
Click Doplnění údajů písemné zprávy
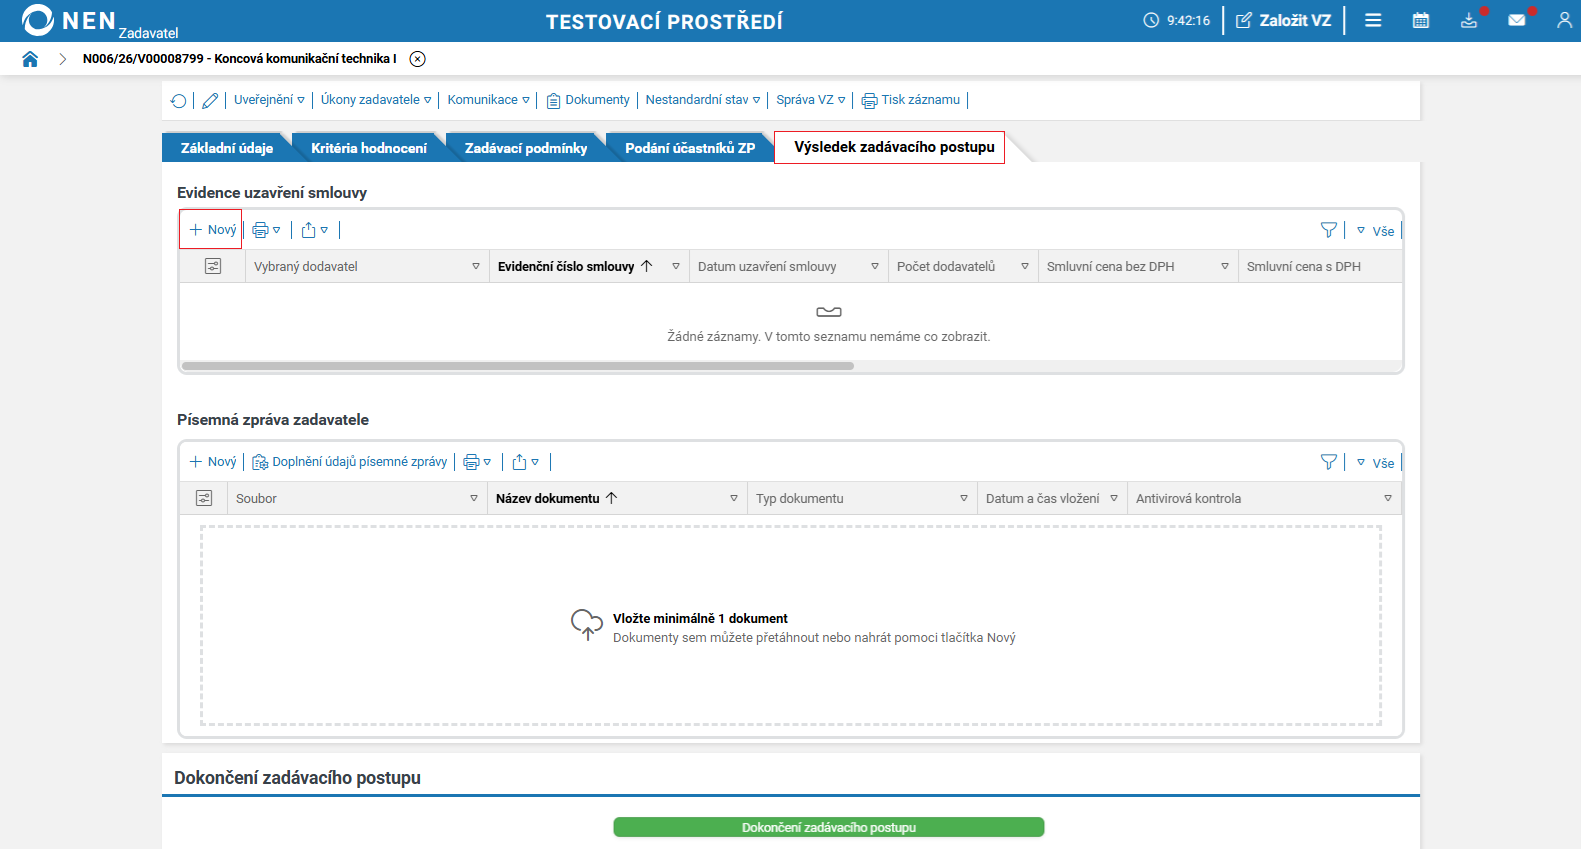(350, 462)
